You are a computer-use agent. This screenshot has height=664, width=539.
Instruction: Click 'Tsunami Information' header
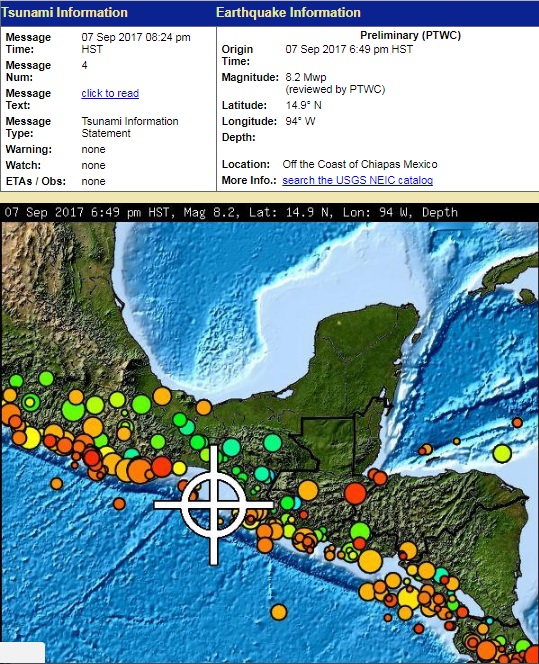pos(64,12)
